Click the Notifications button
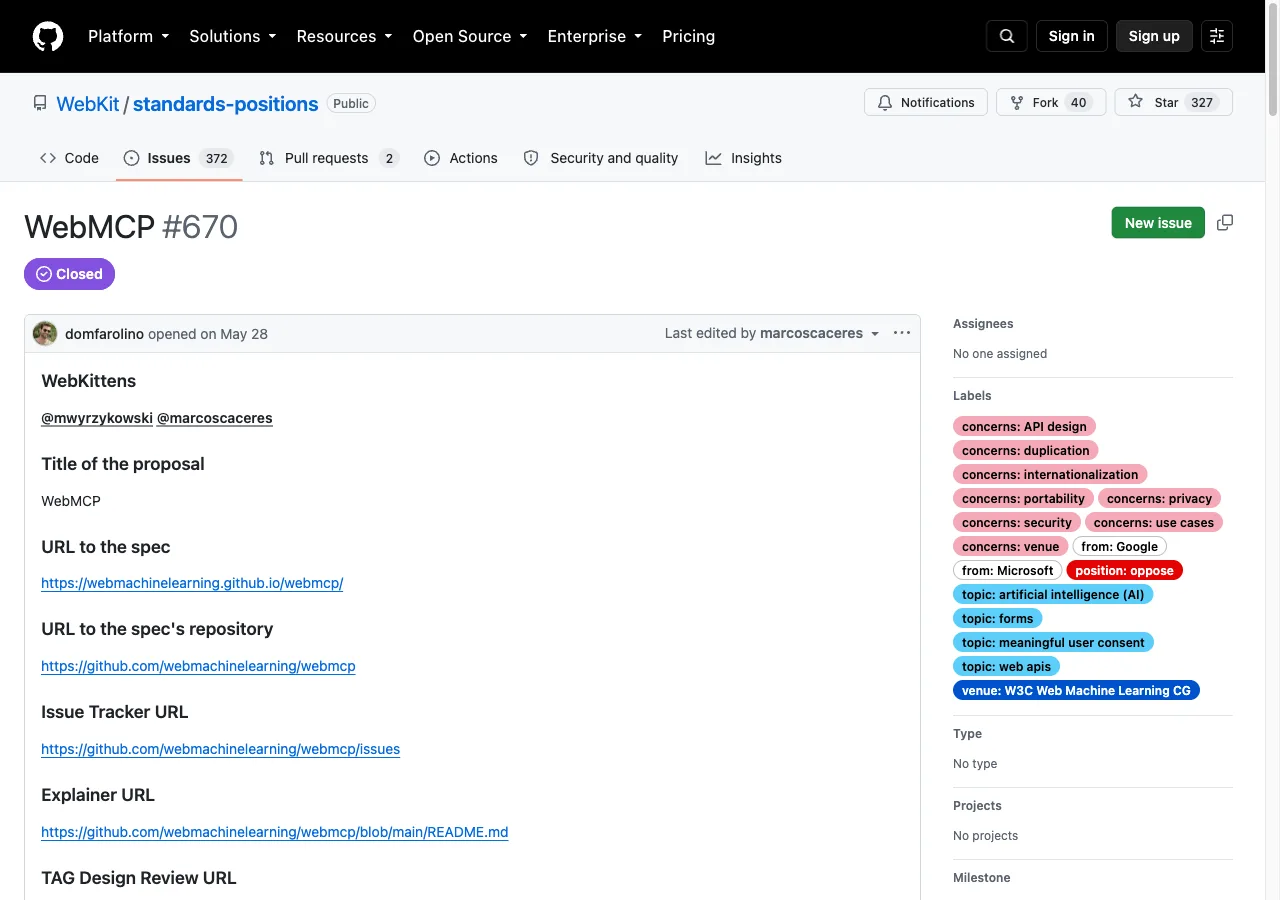The image size is (1280, 900). coord(926,102)
